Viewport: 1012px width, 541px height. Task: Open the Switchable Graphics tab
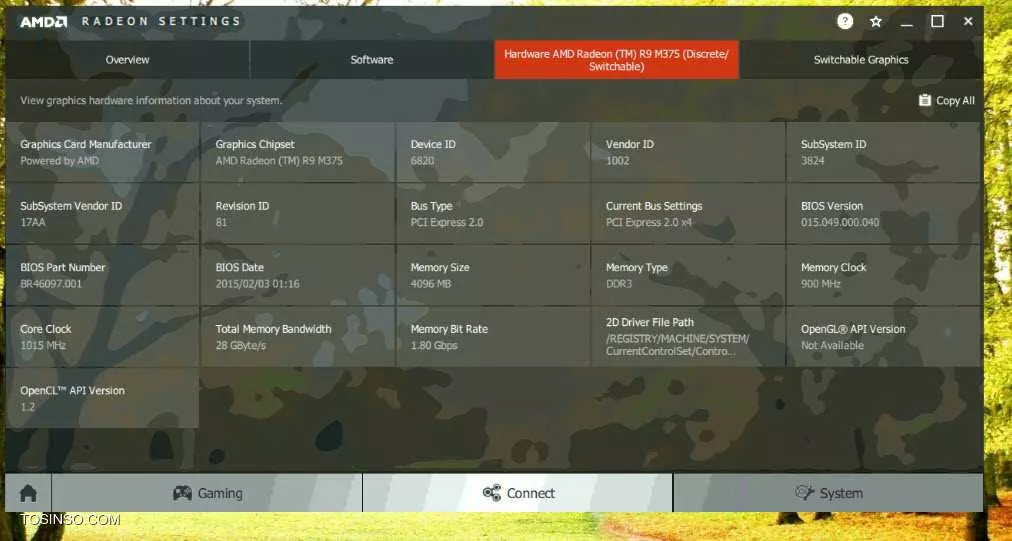pos(861,59)
